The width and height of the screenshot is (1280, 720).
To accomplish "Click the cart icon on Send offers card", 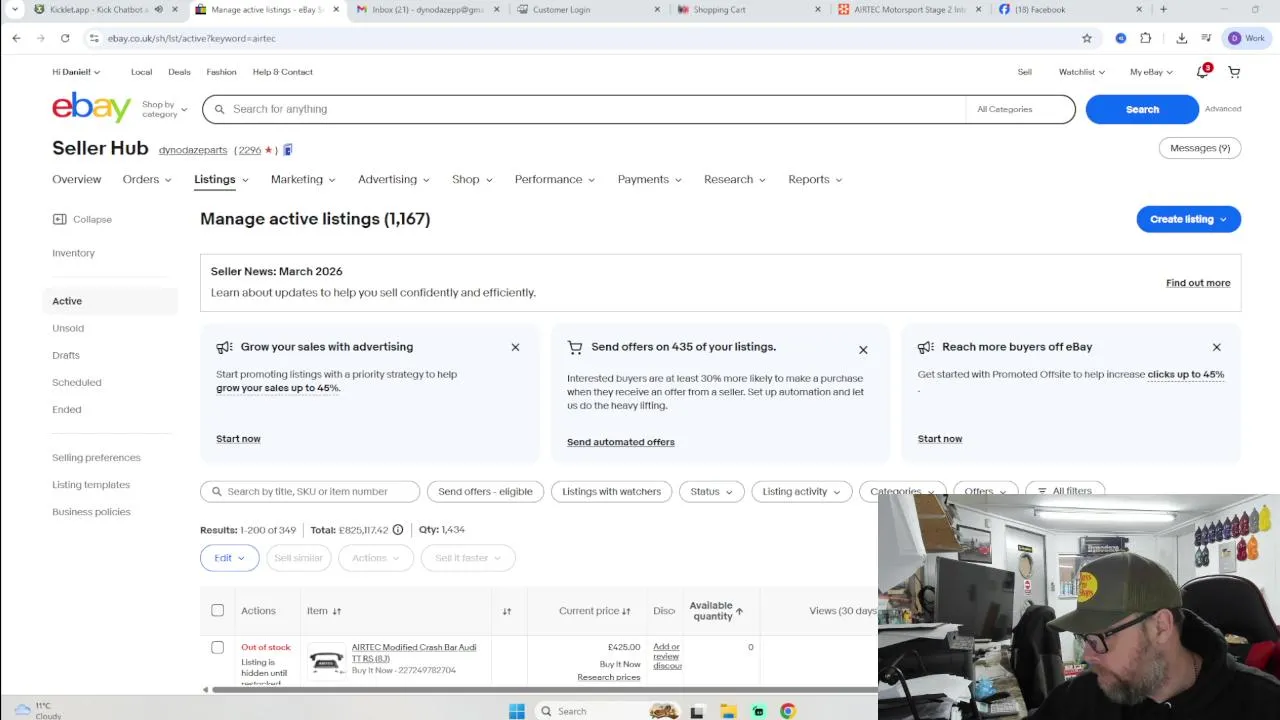I will 575,347.
